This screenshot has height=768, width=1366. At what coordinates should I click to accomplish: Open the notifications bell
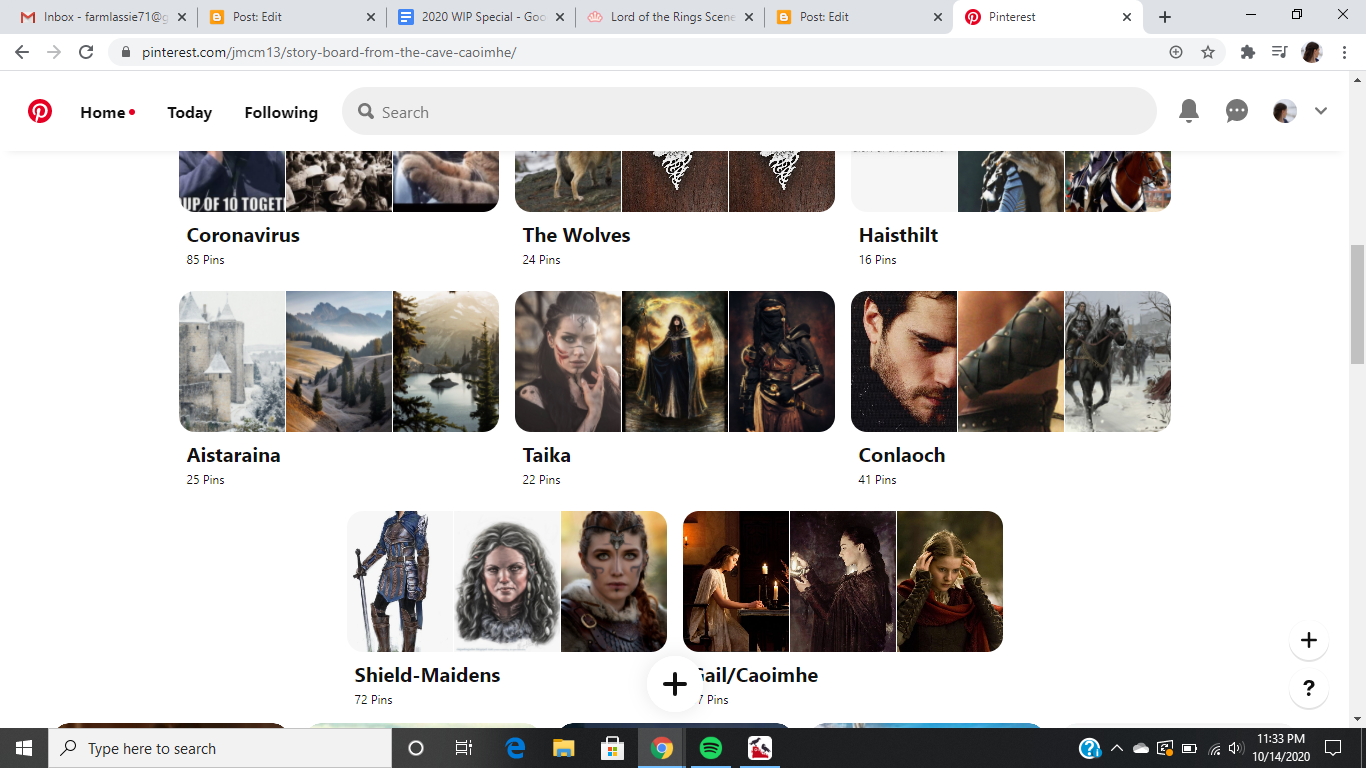(1189, 111)
